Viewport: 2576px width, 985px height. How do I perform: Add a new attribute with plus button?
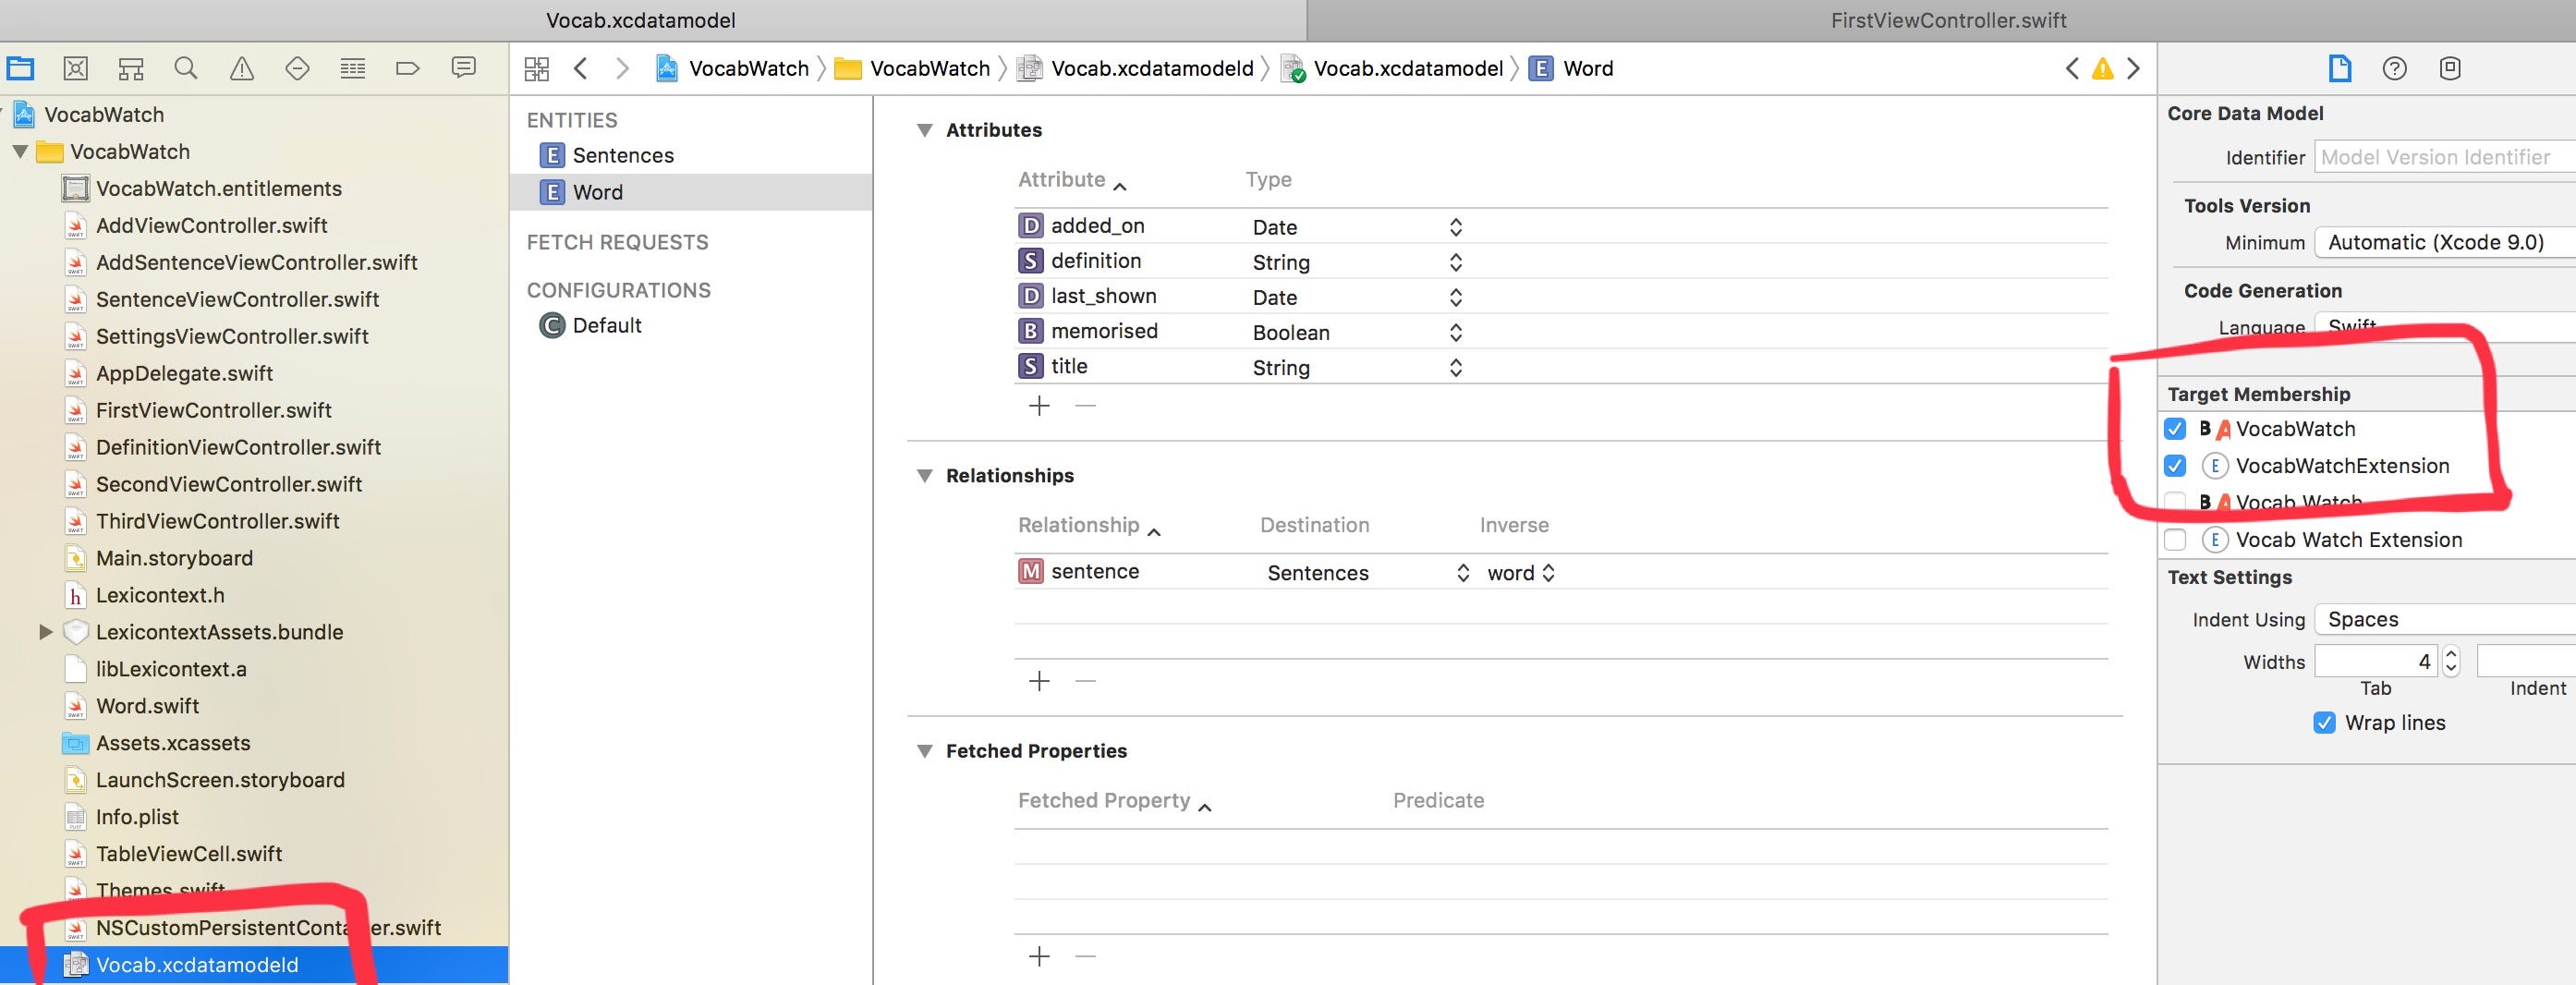(x=1039, y=406)
